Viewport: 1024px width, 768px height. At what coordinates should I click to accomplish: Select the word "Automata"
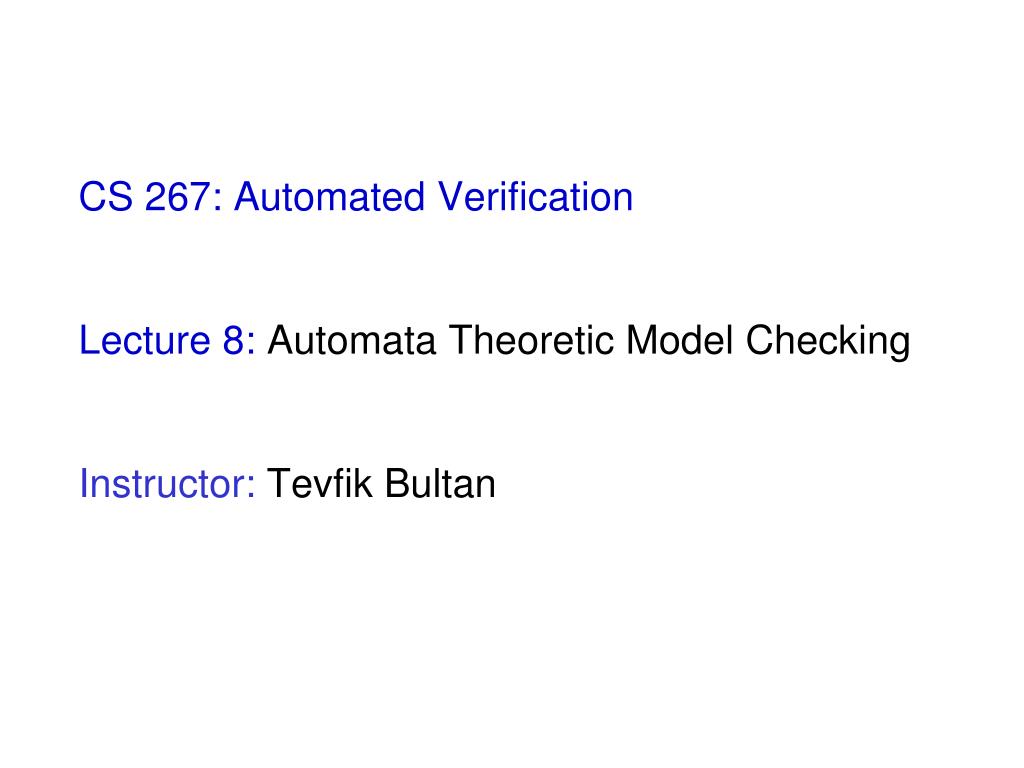(x=352, y=342)
